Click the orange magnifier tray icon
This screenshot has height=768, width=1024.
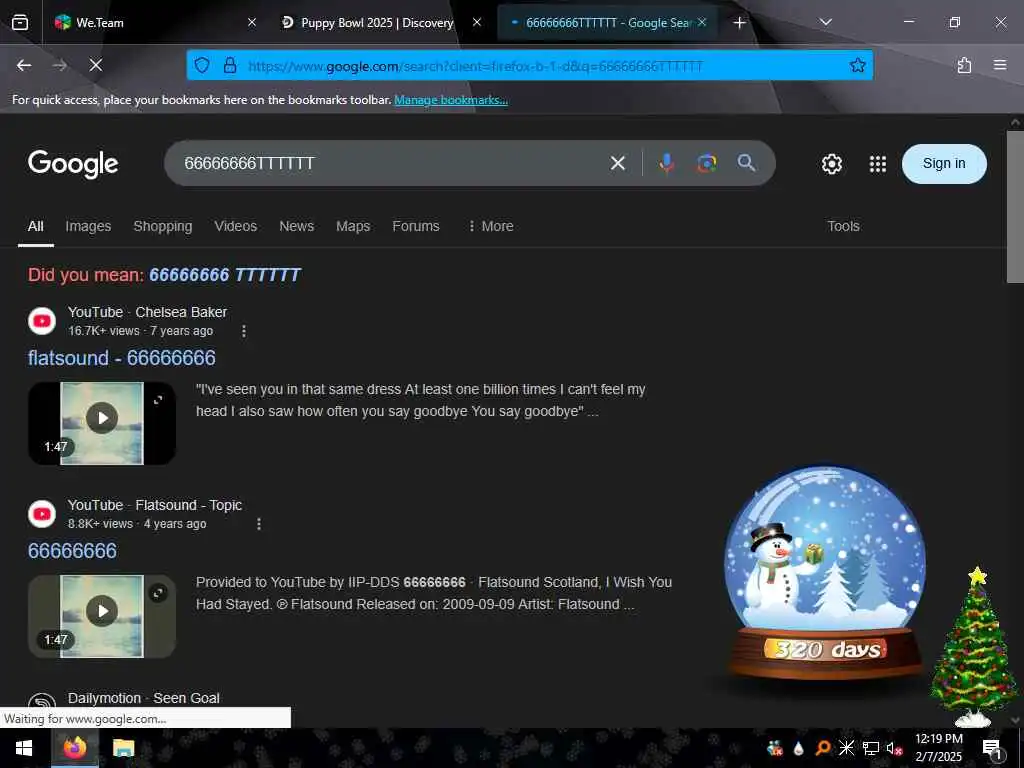click(x=823, y=748)
